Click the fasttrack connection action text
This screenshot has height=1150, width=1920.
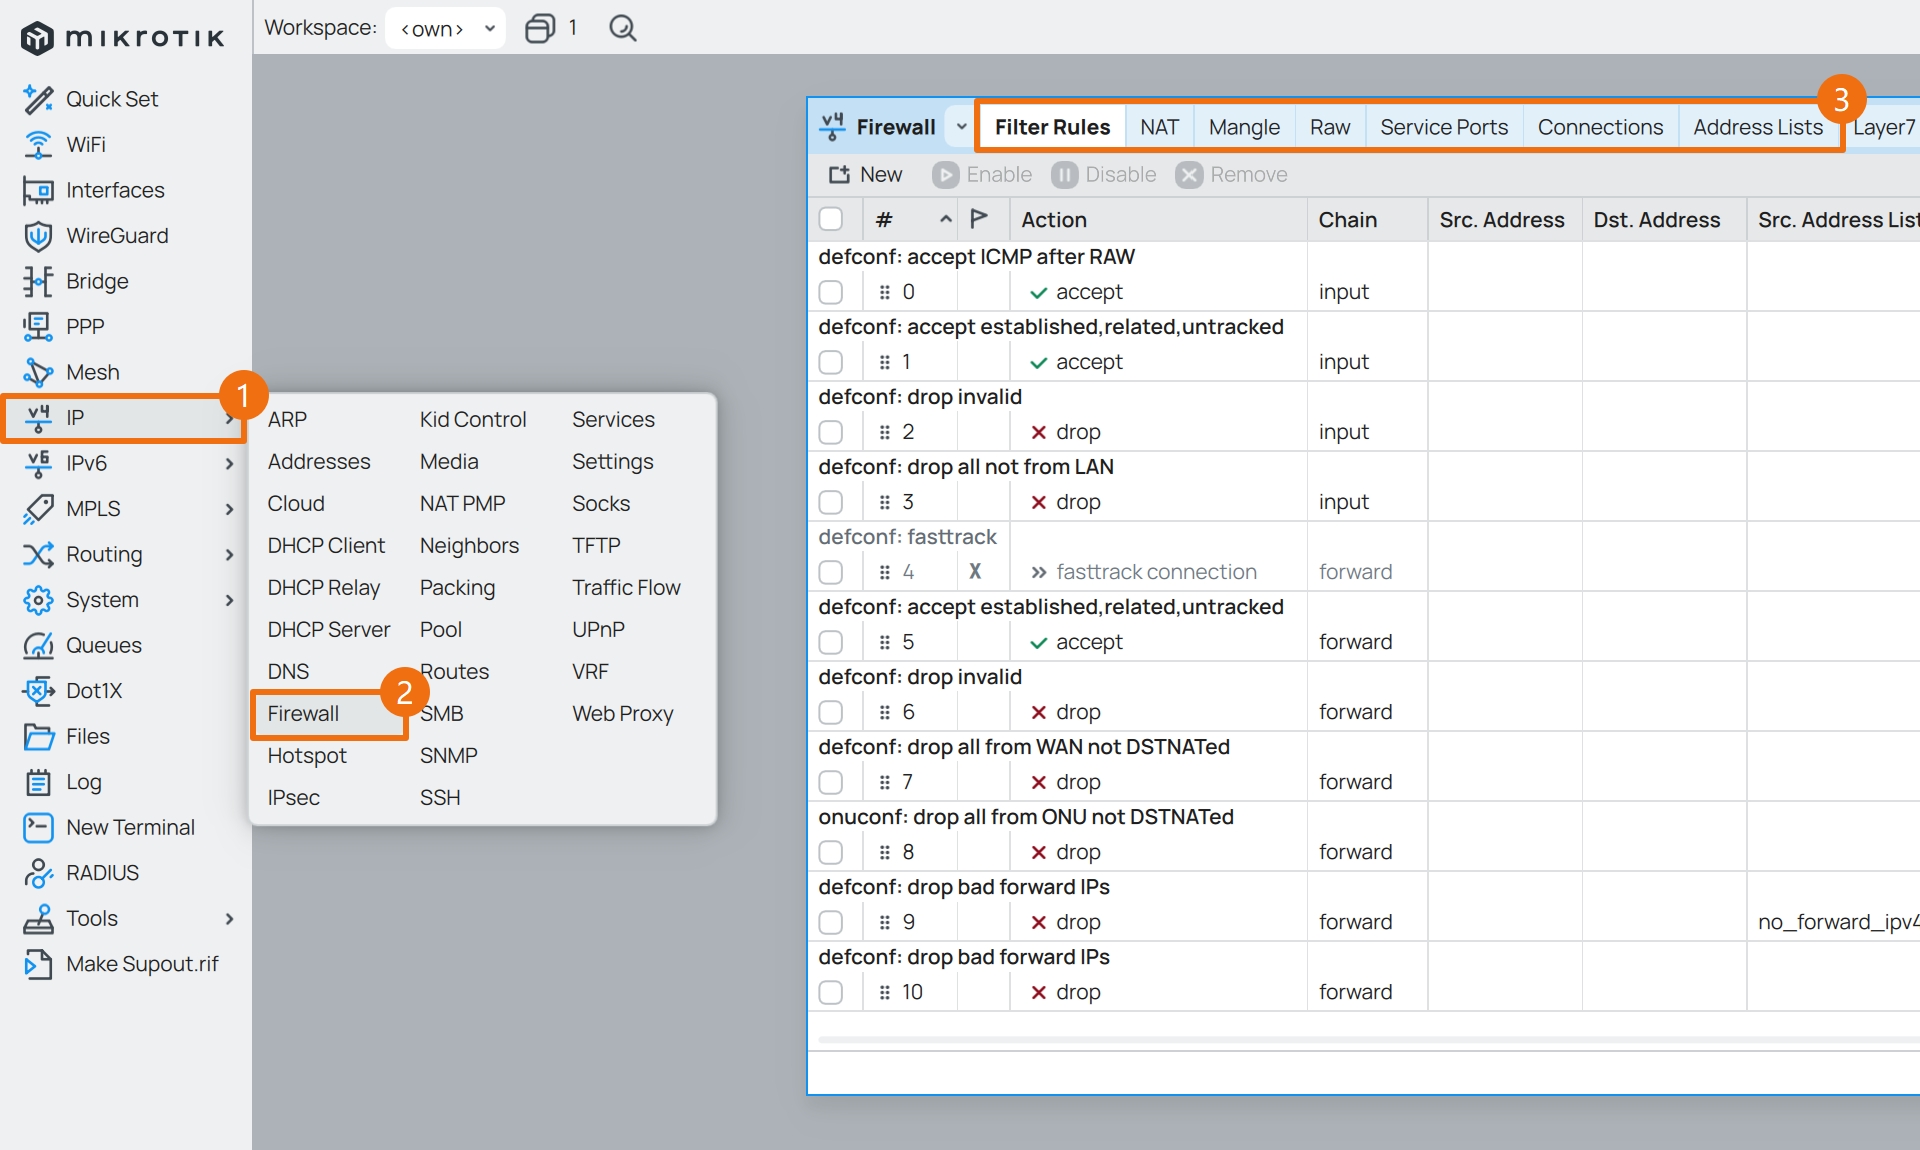pos(1156,572)
